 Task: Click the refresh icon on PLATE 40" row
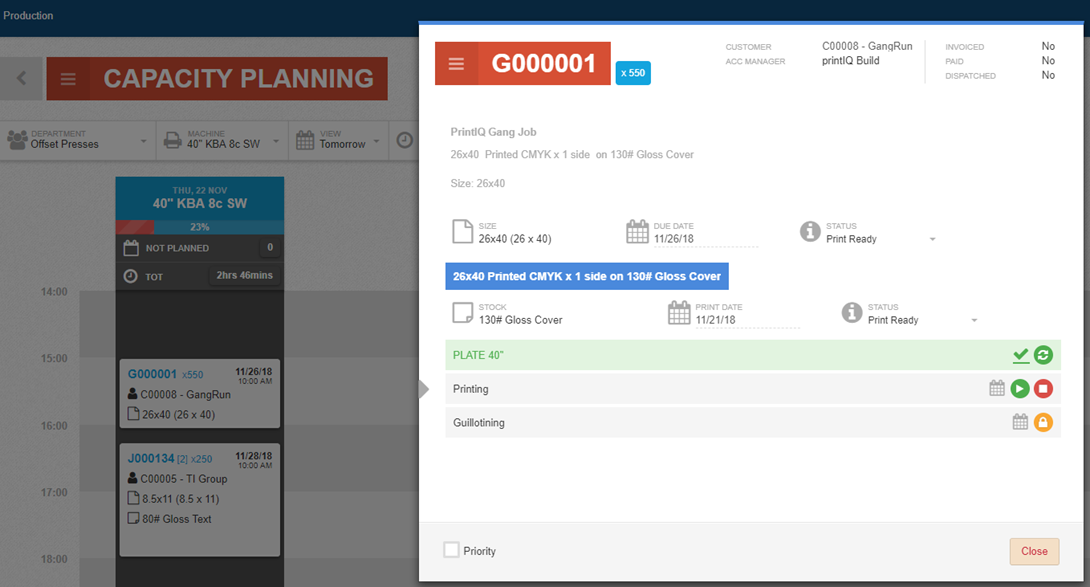pyautogui.click(x=1043, y=355)
